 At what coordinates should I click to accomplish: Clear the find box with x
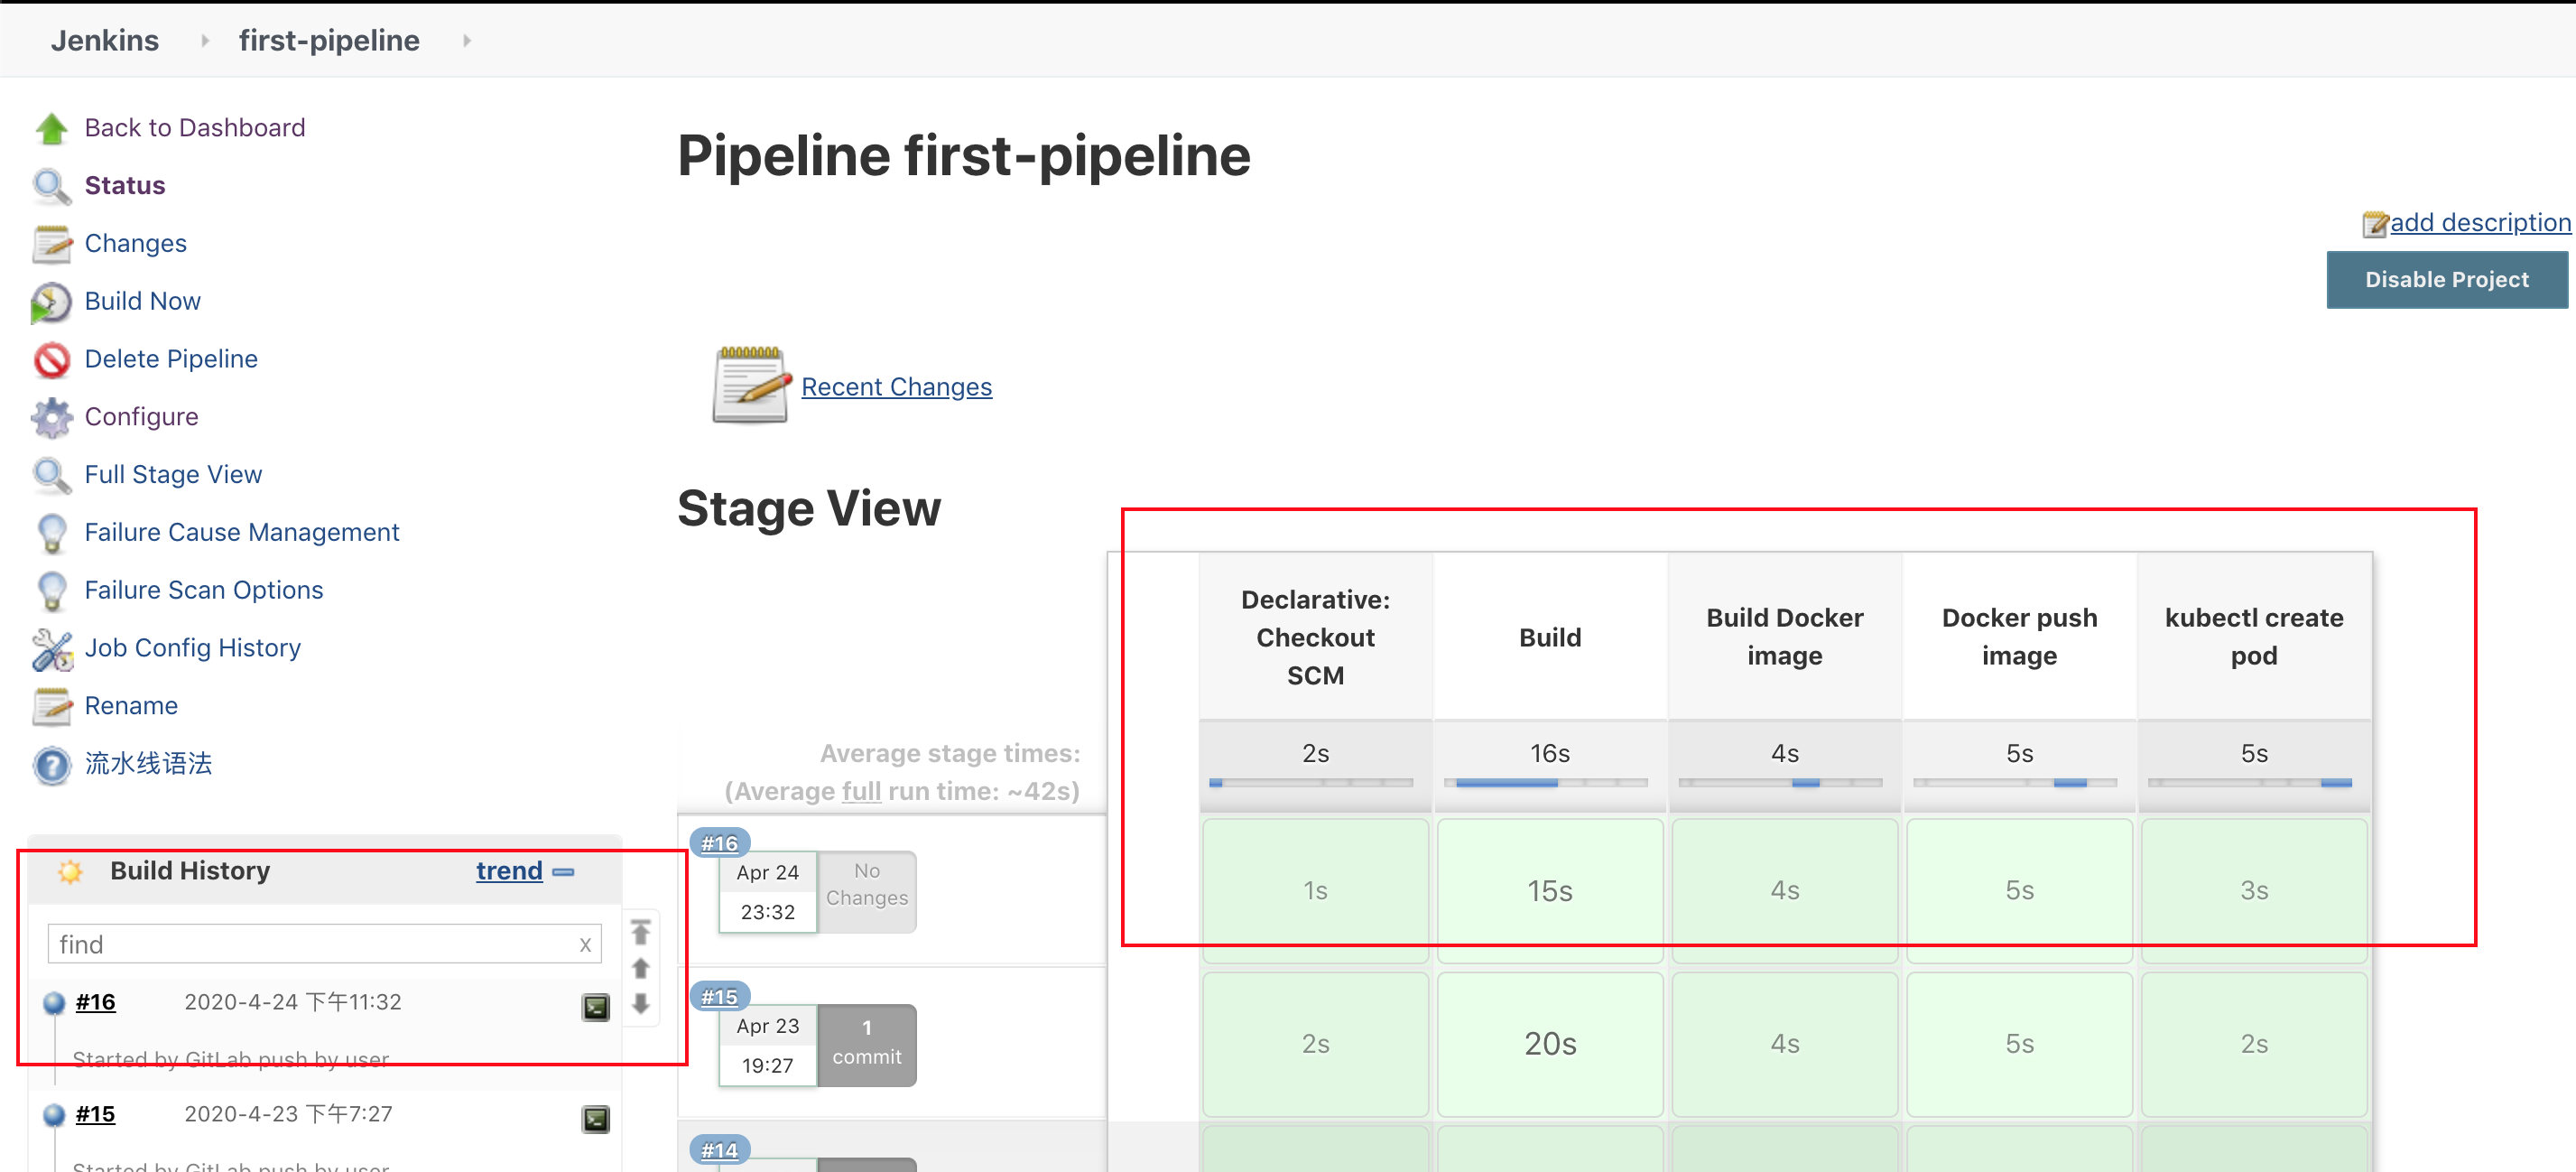585,945
